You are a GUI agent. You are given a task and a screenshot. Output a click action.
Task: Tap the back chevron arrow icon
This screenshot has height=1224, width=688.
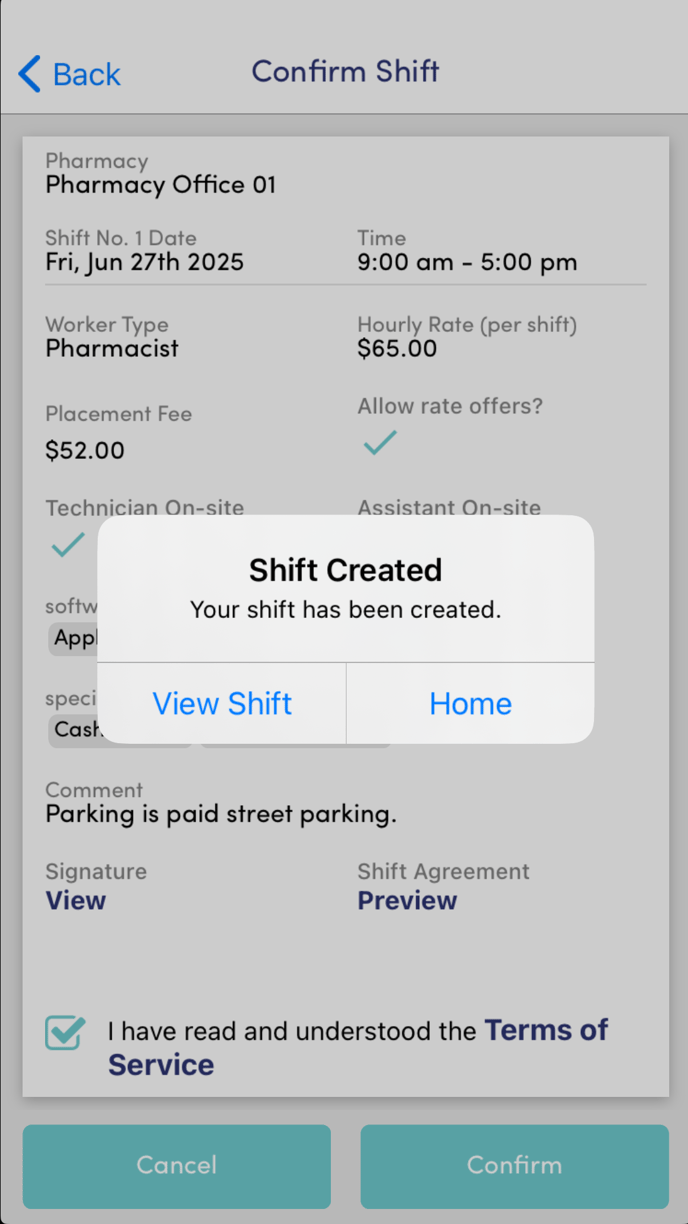click(x=29, y=74)
